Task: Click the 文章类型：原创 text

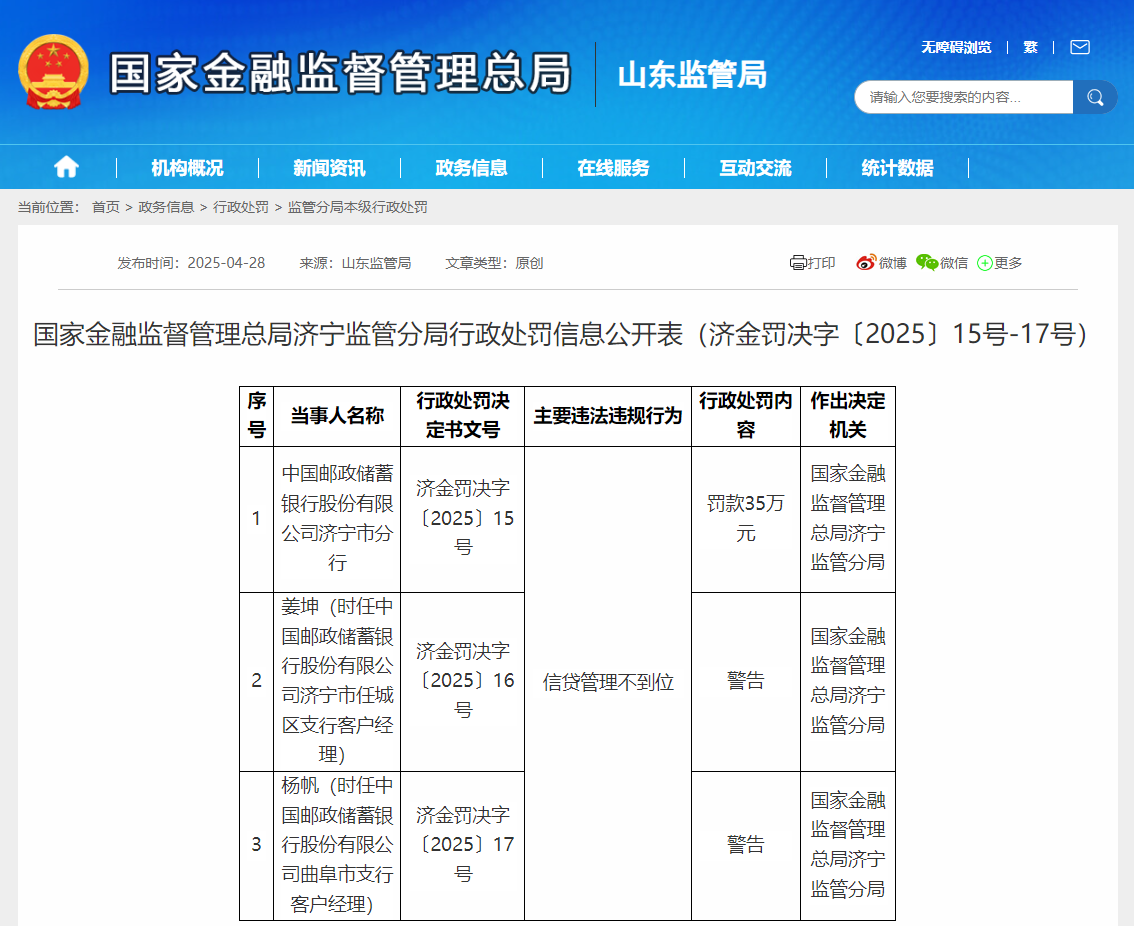Action: (494, 263)
